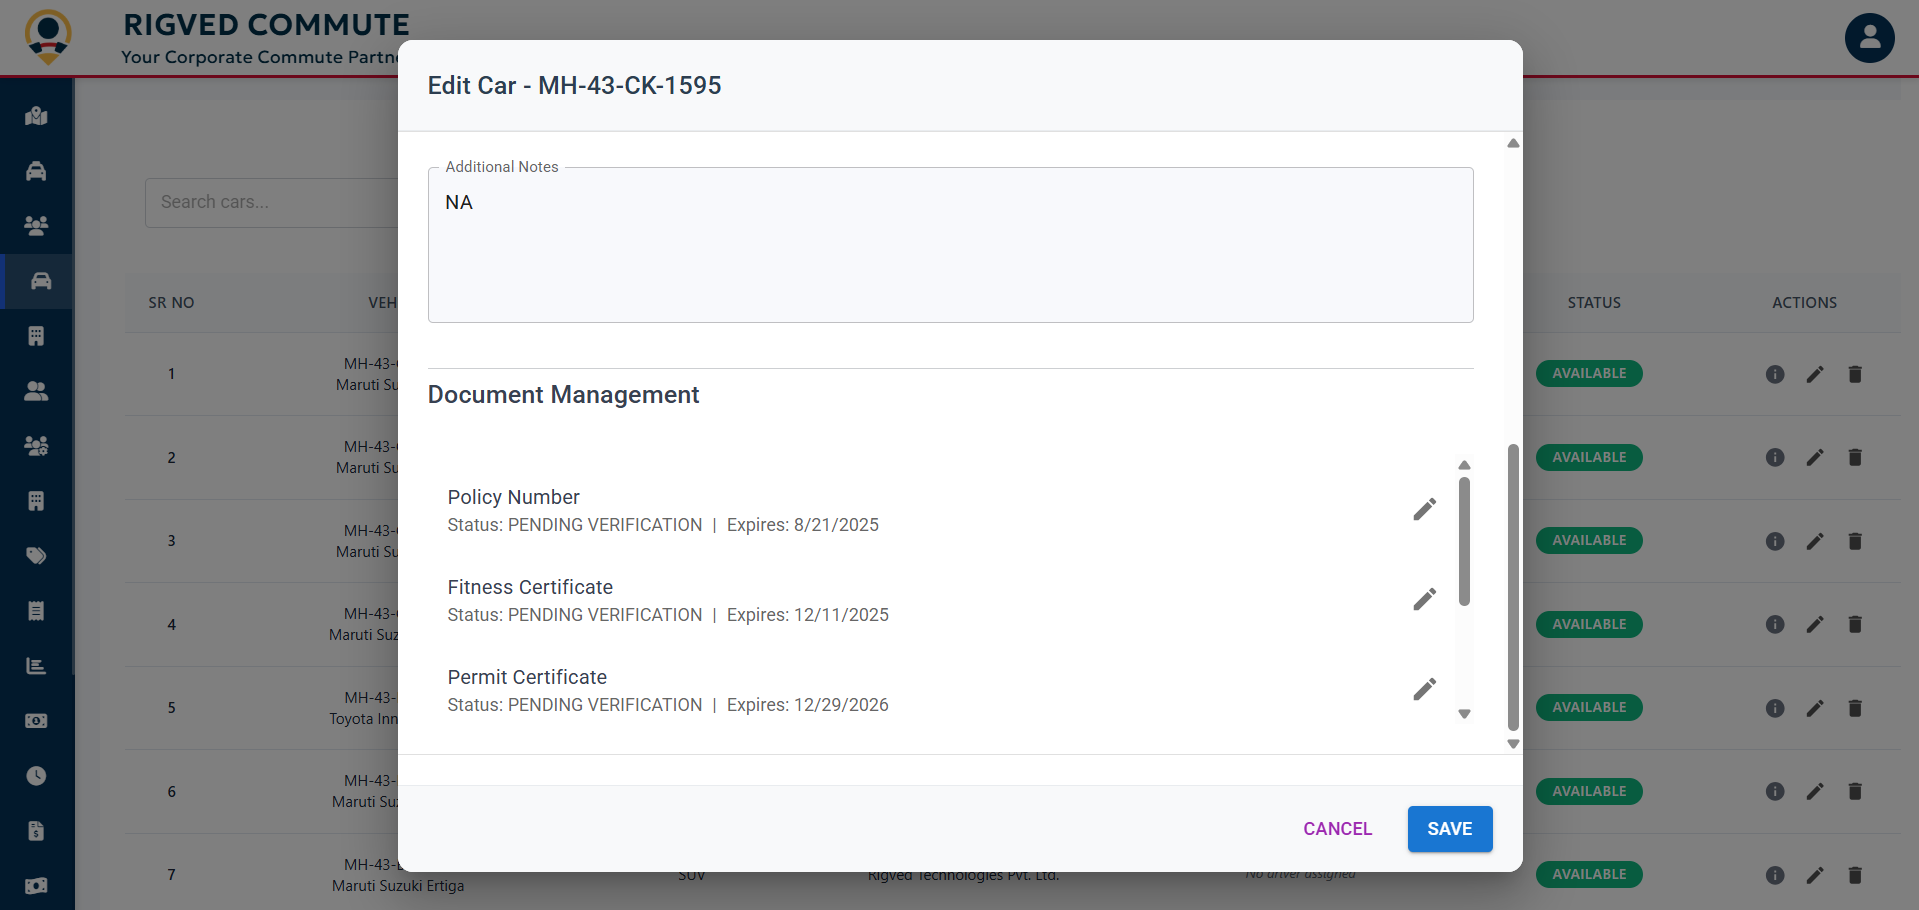Screen dimensions: 1919x910
Task: Select the history clock icon in the sidebar
Action: 36,775
